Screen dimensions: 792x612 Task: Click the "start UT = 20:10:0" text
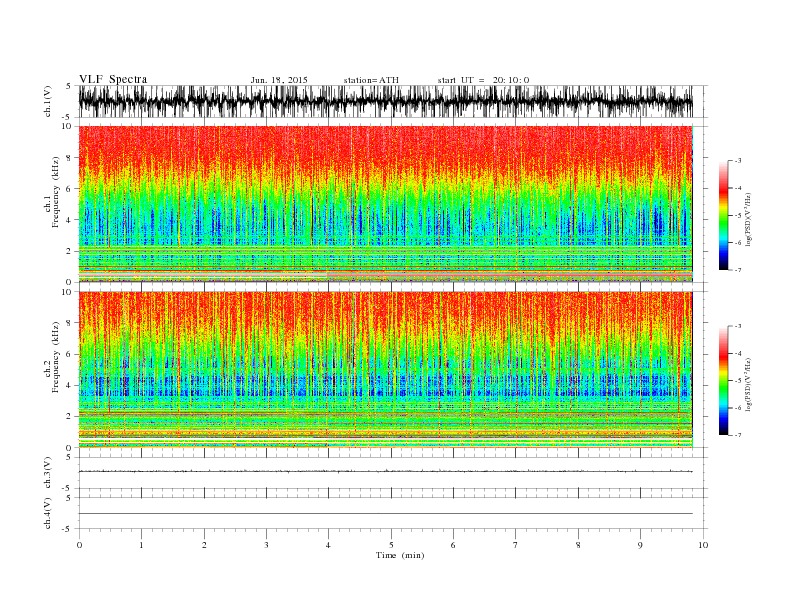pos(483,80)
